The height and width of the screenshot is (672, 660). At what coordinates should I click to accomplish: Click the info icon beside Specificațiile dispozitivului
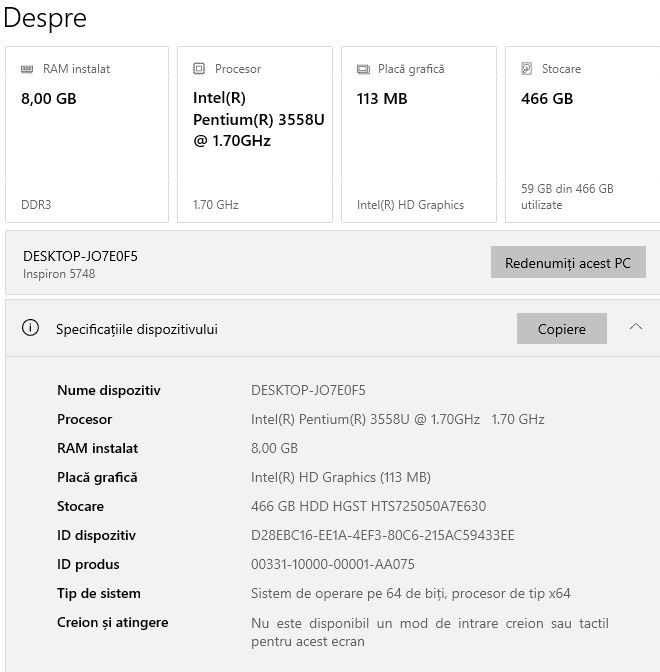30,328
